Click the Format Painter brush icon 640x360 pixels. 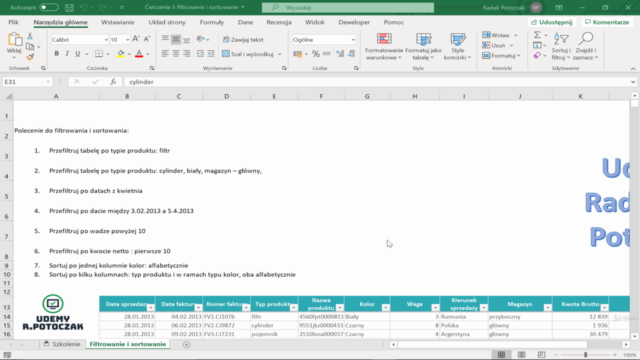[x=30, y=57]
